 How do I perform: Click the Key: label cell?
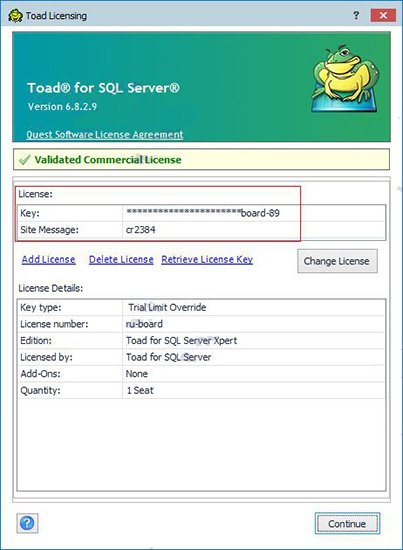click(x=70, y=213)
